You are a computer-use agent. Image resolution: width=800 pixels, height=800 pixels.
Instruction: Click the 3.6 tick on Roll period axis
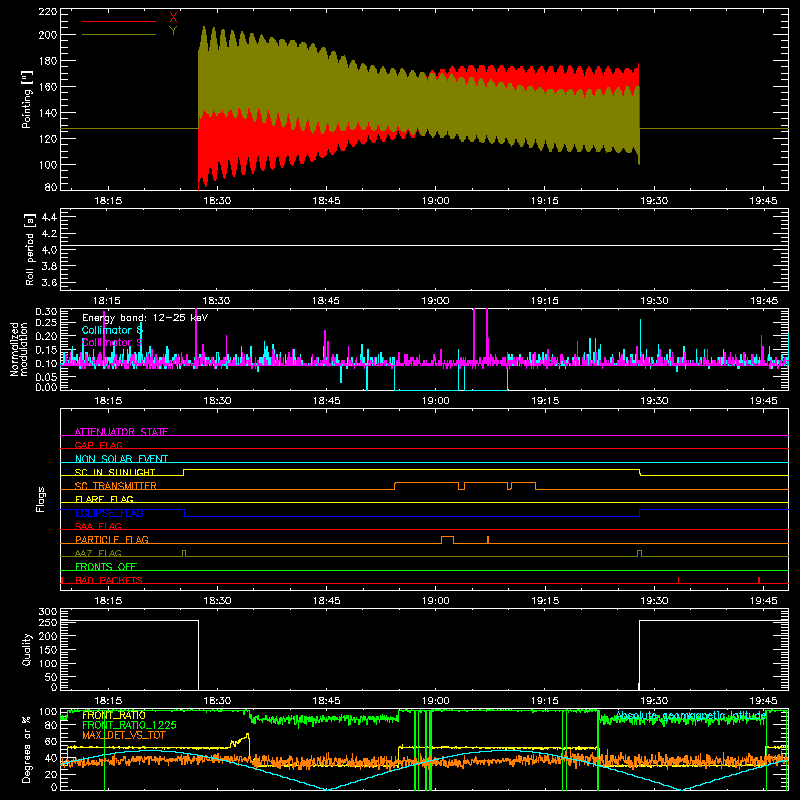tap(49, 282)
